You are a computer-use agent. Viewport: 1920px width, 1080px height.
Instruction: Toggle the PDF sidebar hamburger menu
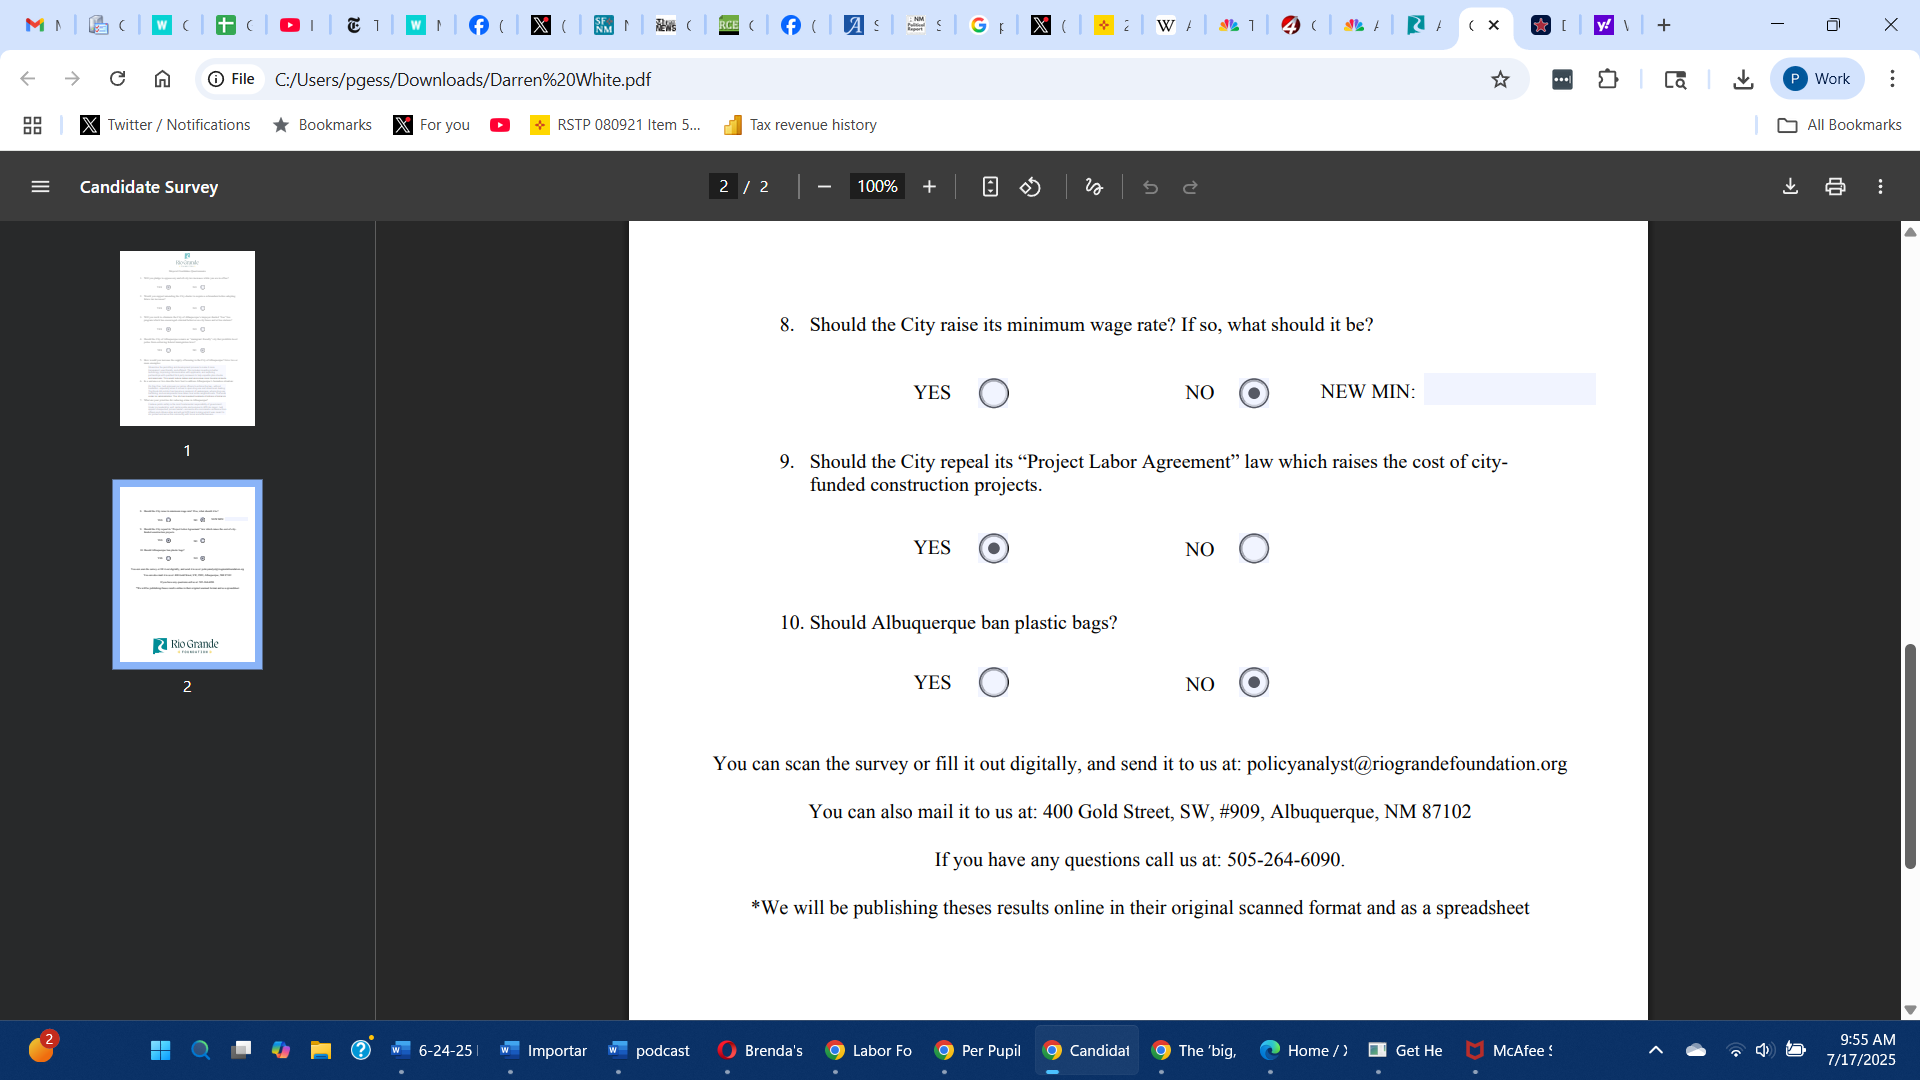click(40, 187)
